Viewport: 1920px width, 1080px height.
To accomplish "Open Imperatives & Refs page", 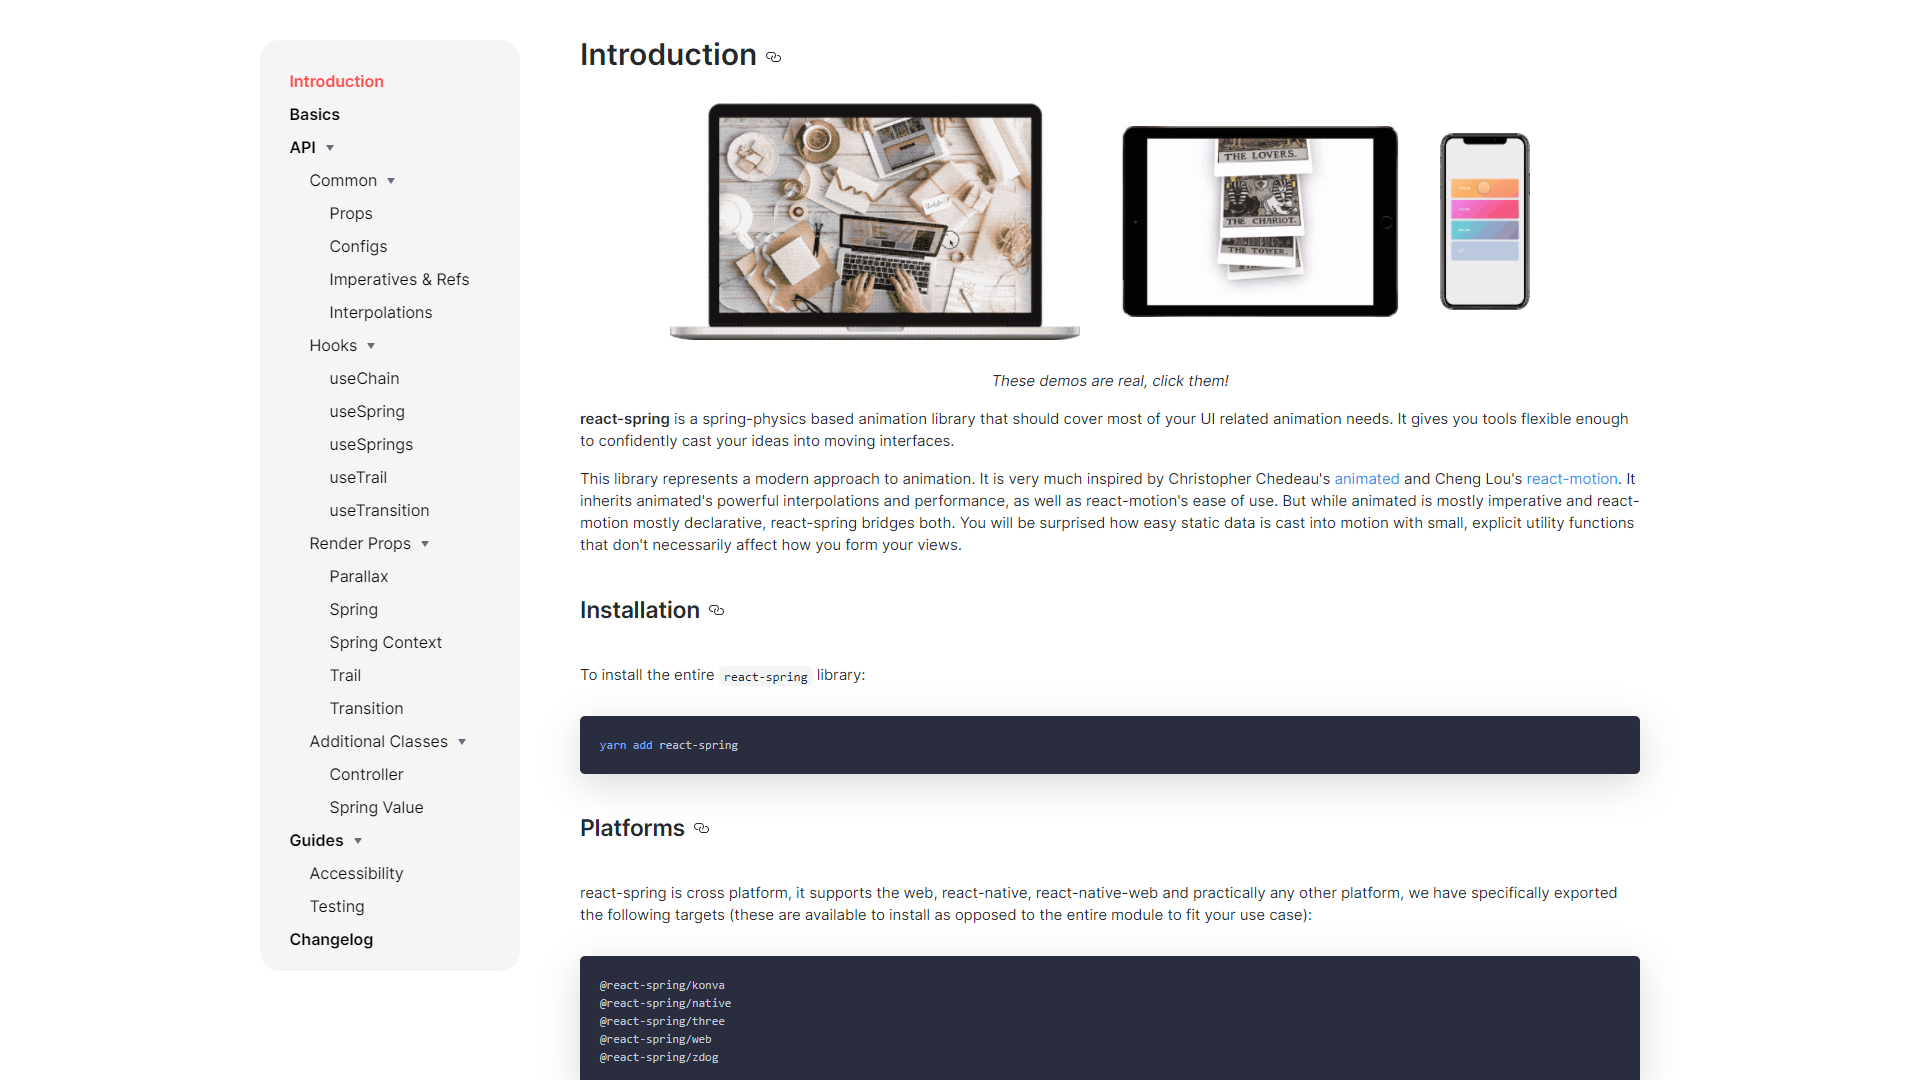I will (399, 279).
